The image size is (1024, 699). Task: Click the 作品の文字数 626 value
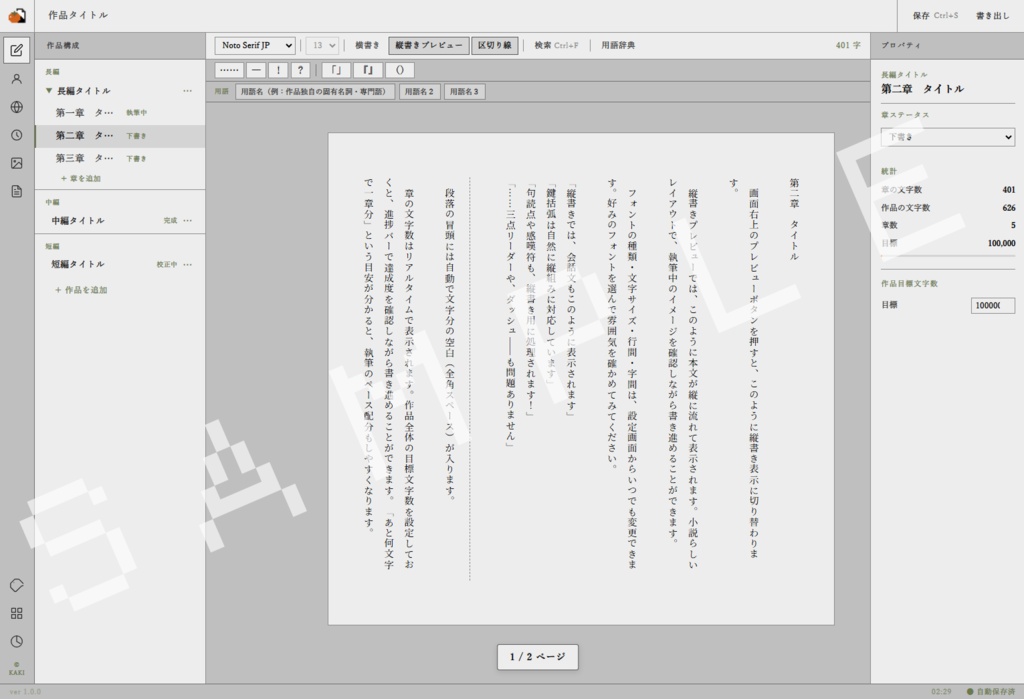click(x=1008, y=208)
